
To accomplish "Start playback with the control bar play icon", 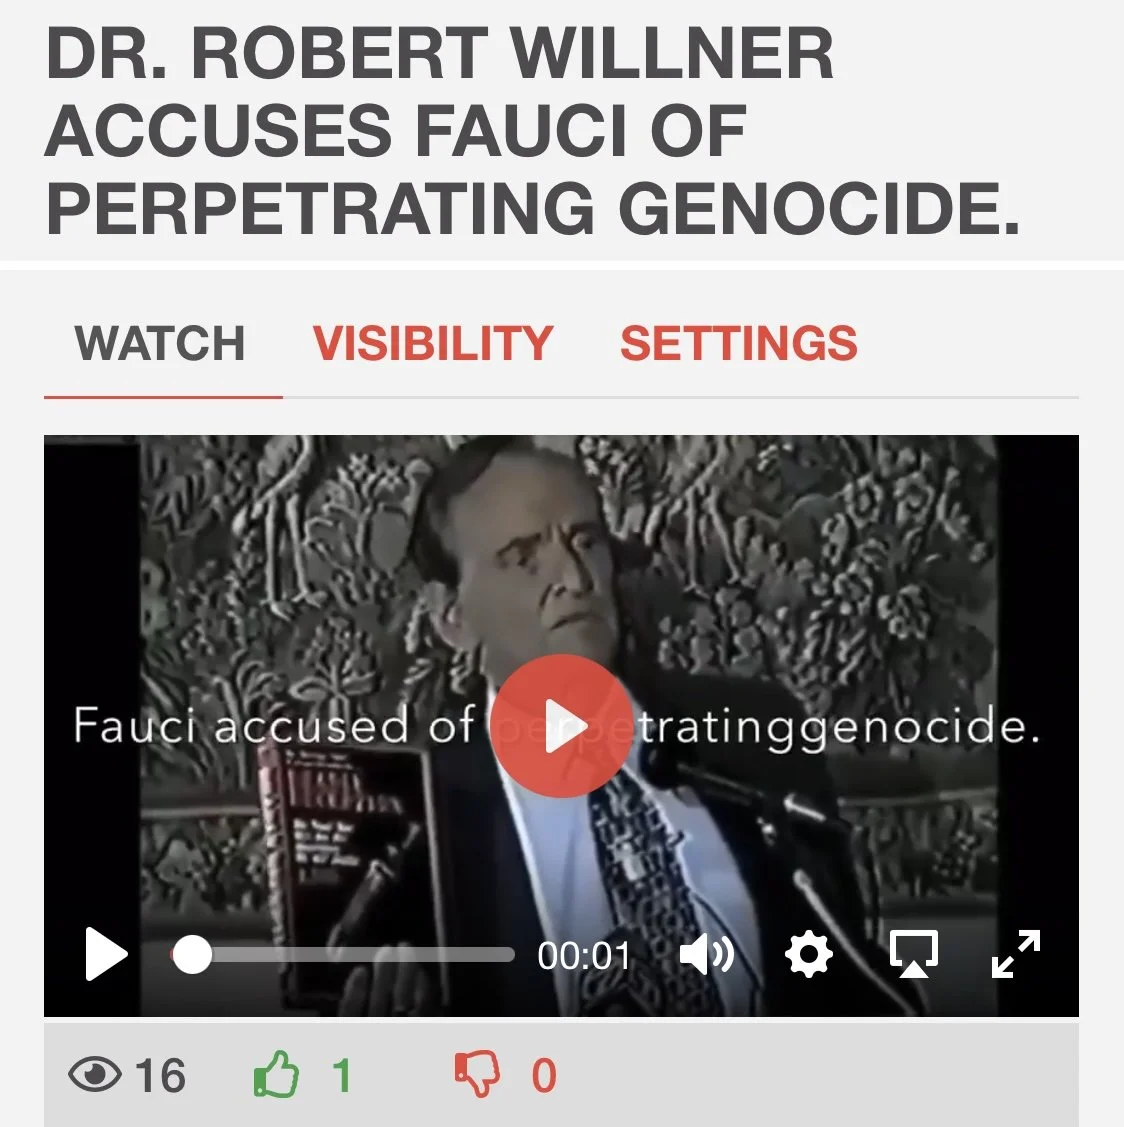I will pos(106,954).
